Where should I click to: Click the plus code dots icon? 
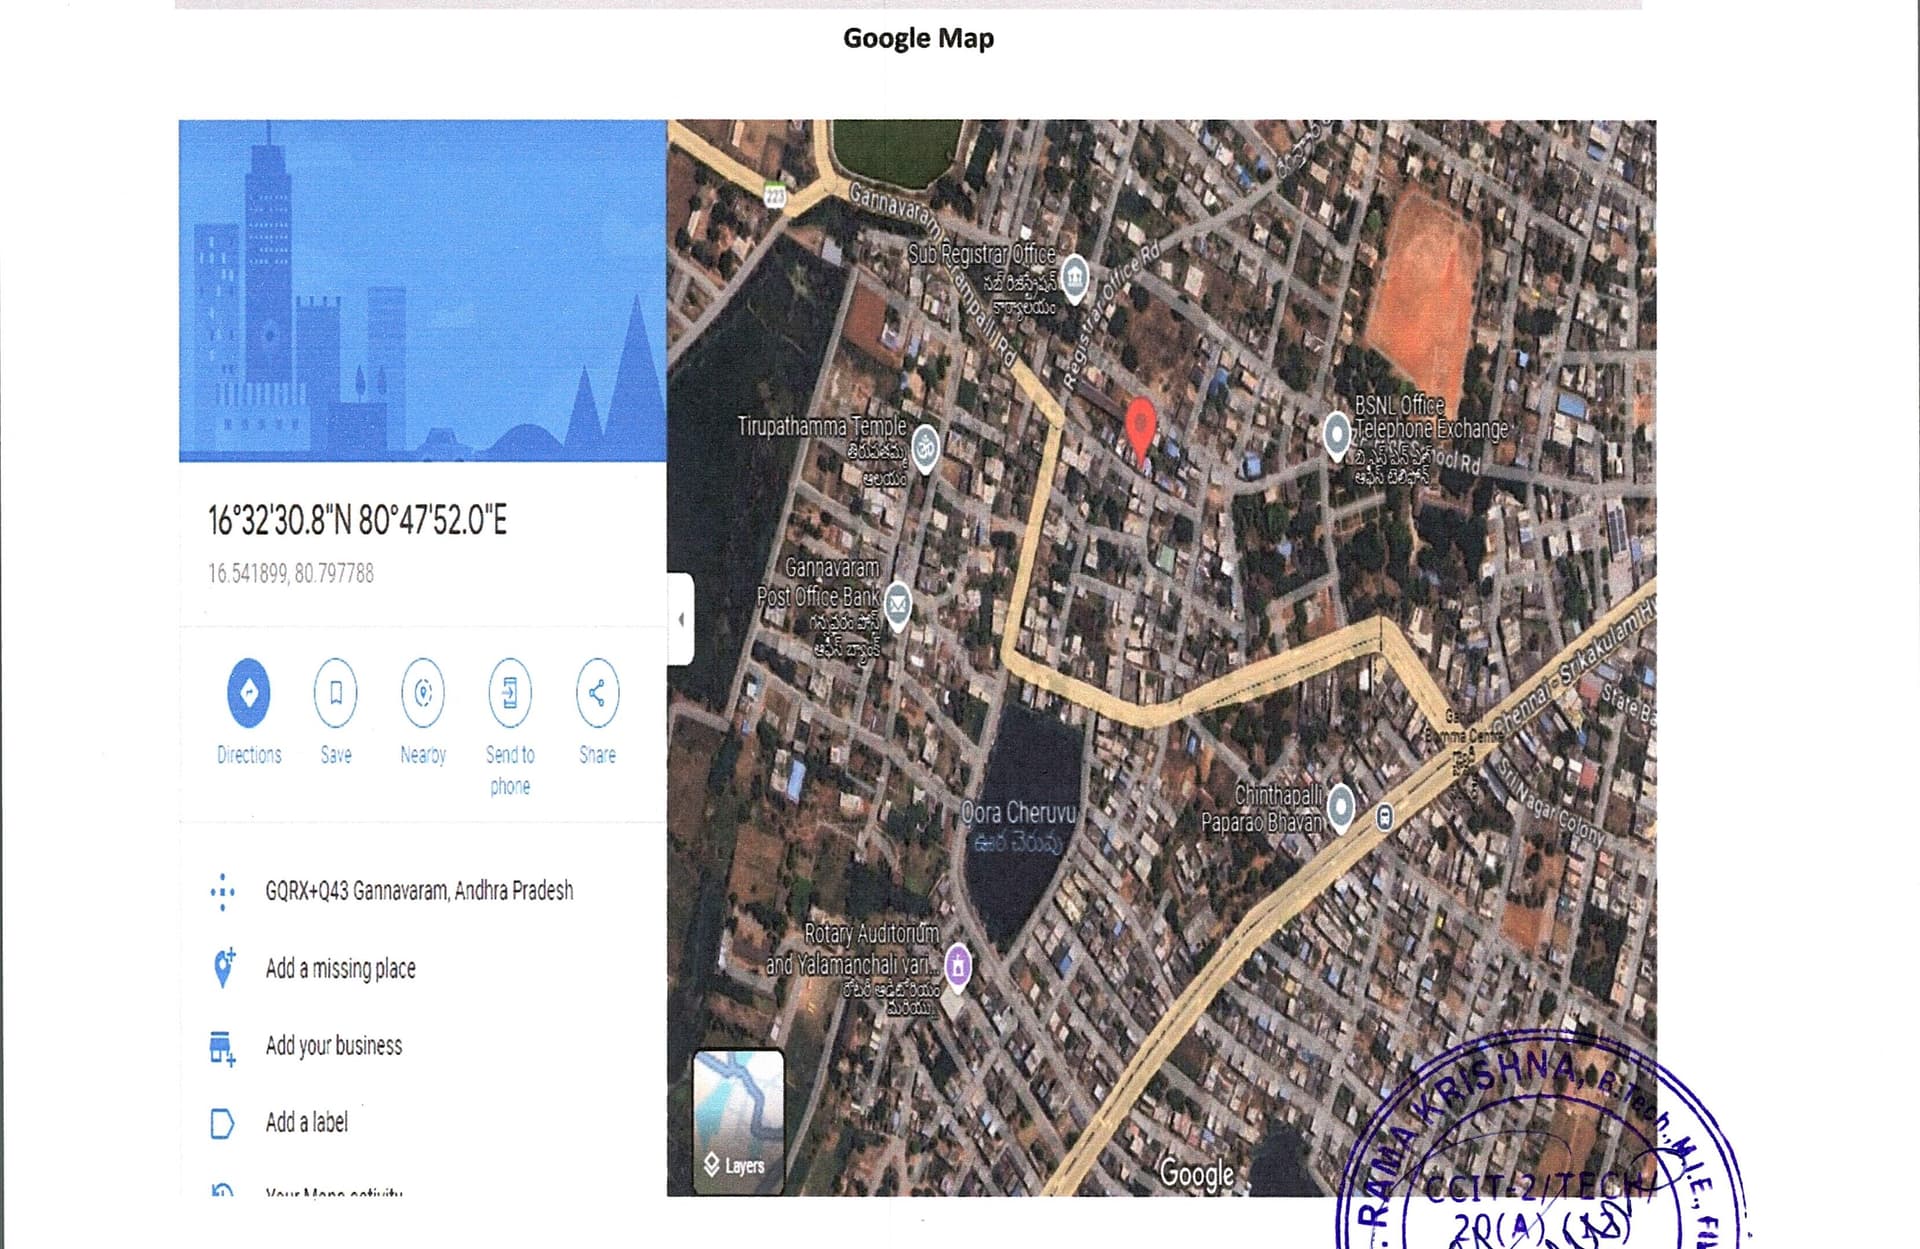pos(222,891)
